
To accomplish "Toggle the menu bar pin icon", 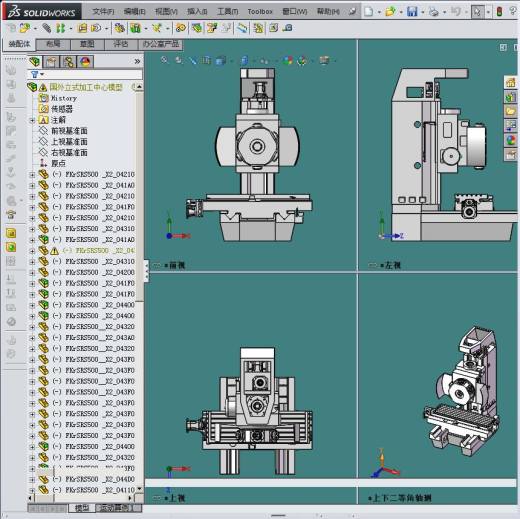I will pos(352,12).
